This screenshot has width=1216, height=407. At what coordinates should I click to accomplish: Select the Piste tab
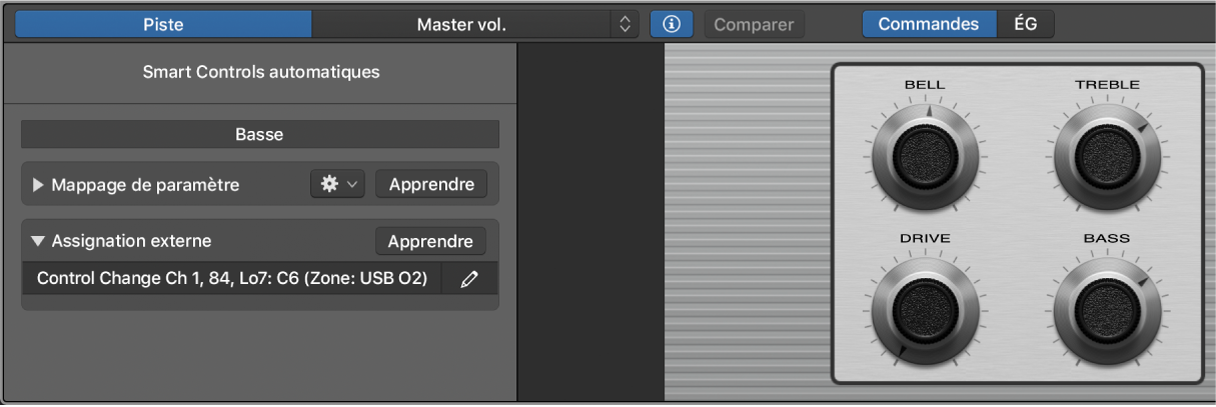tap(163, 24)
